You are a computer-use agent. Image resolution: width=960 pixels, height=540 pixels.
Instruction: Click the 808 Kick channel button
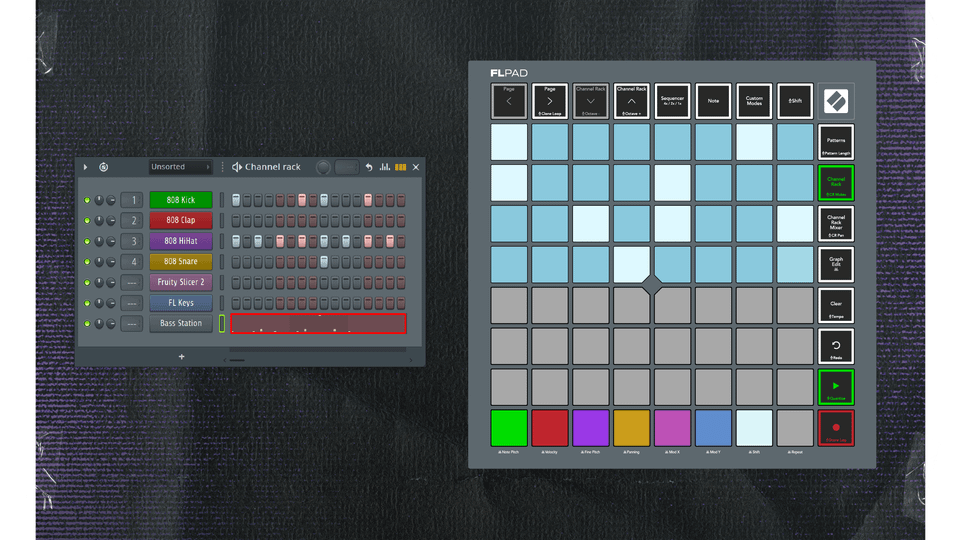point(181,200)
